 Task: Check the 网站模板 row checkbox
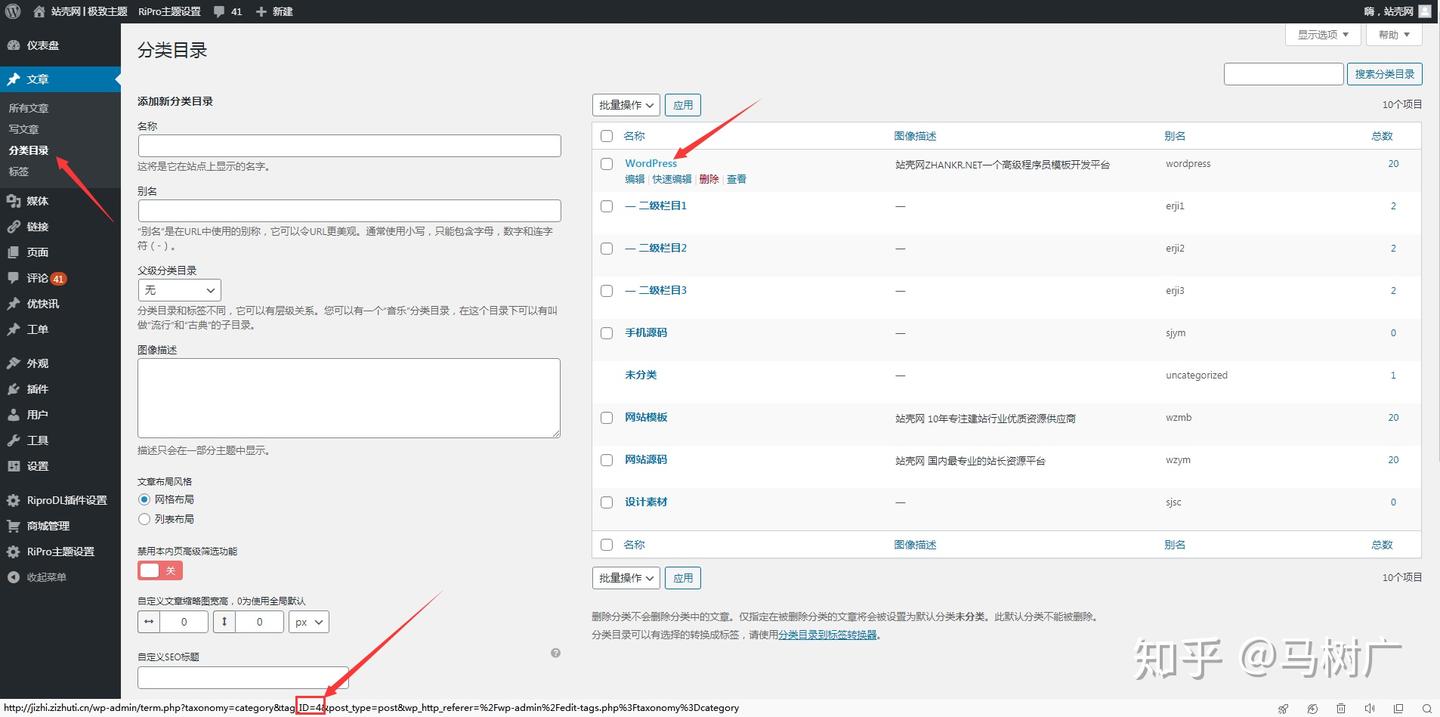pos(606,418)
